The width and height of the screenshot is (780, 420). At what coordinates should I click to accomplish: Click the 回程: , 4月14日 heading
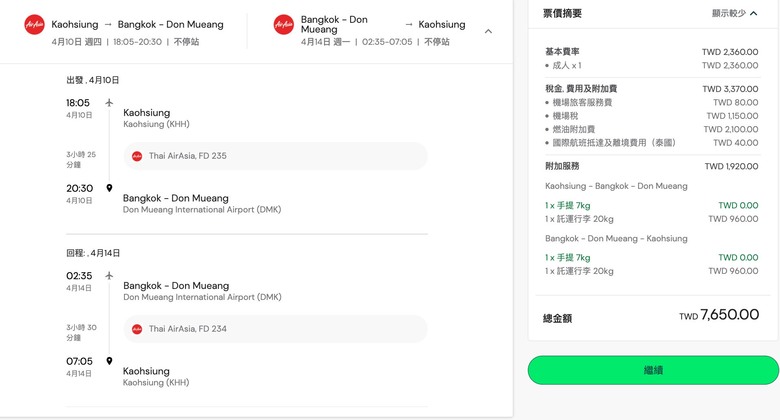coord(93,253)
